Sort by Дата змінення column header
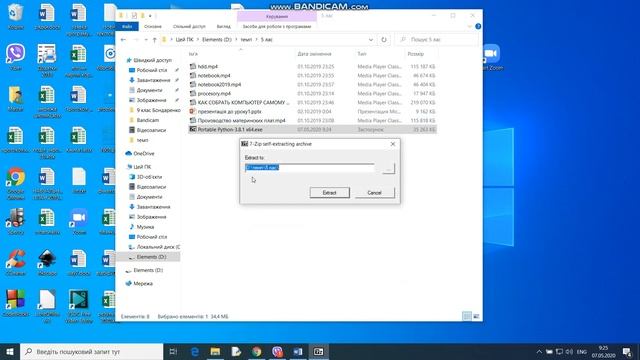The width and height of the screenshot is (640, 360). pos(314,54)
